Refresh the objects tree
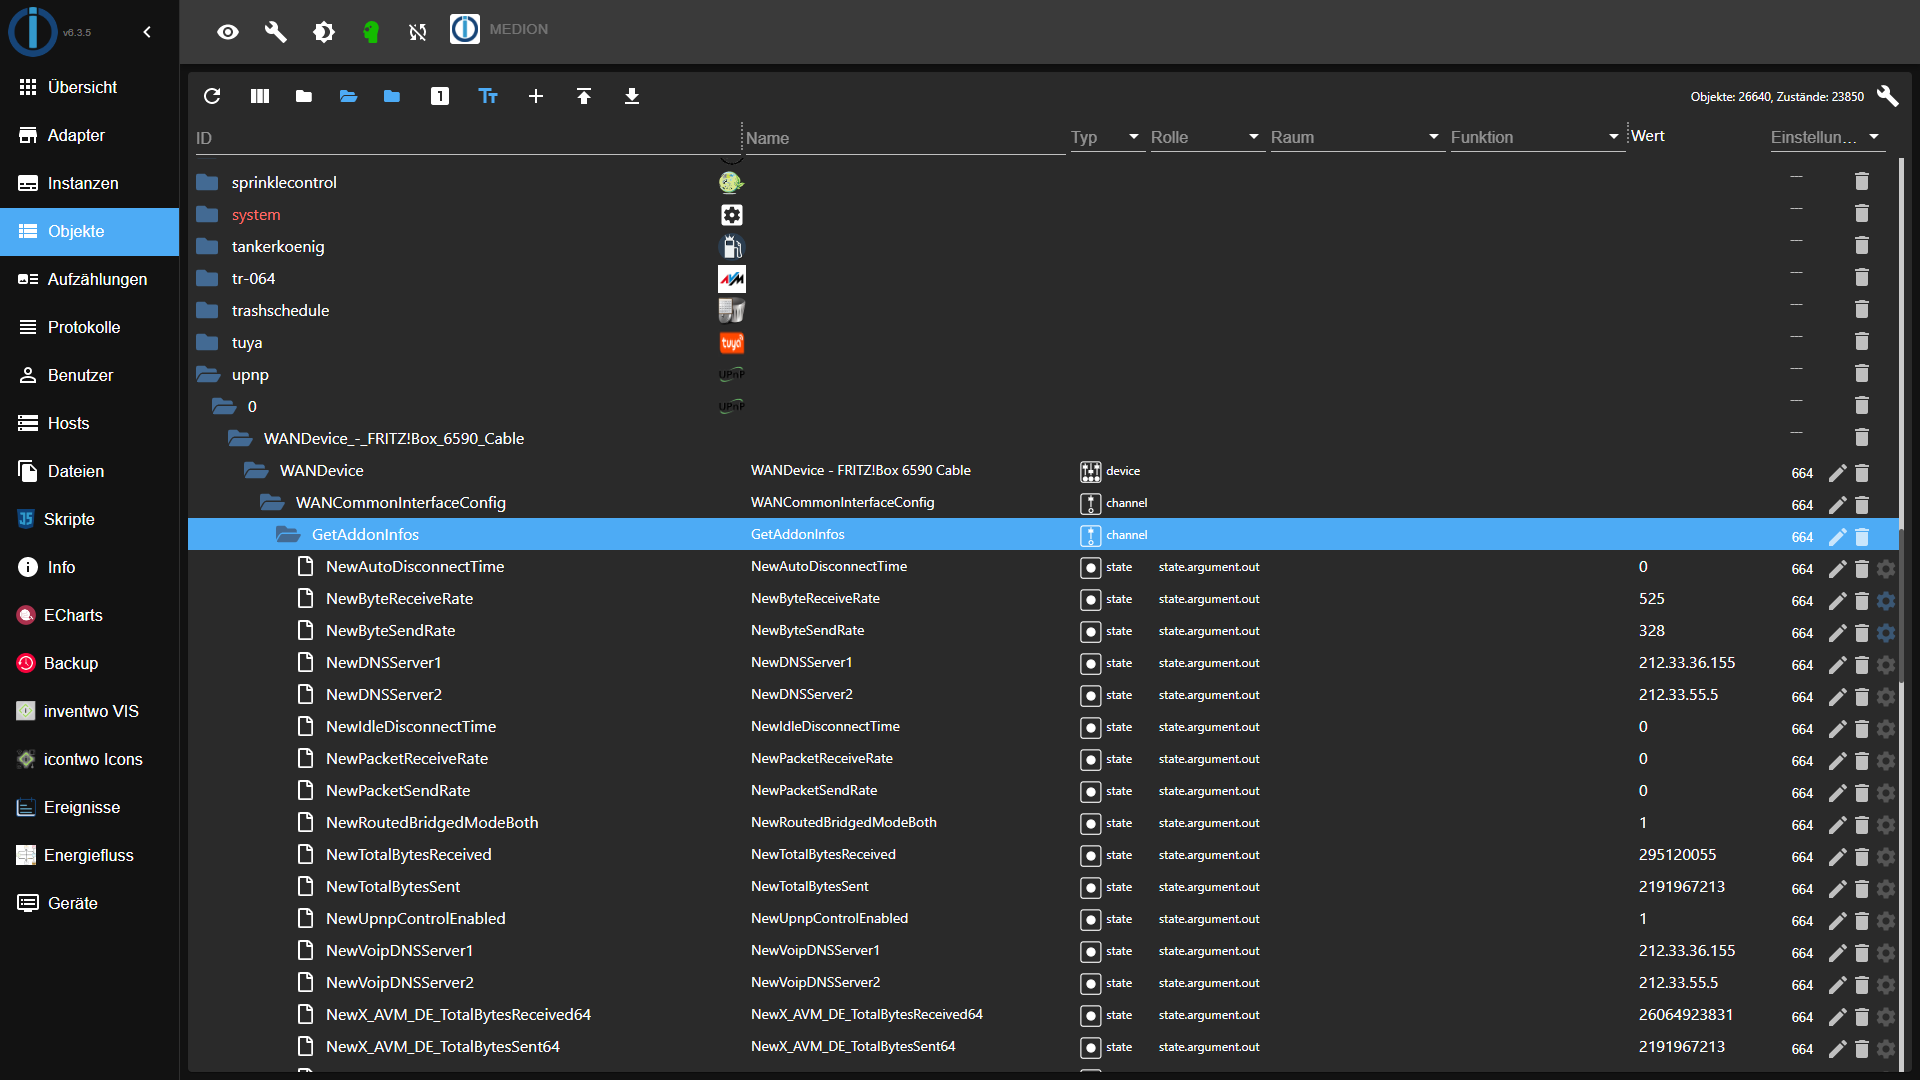The image size is (1920, 1080). (212, 96)
